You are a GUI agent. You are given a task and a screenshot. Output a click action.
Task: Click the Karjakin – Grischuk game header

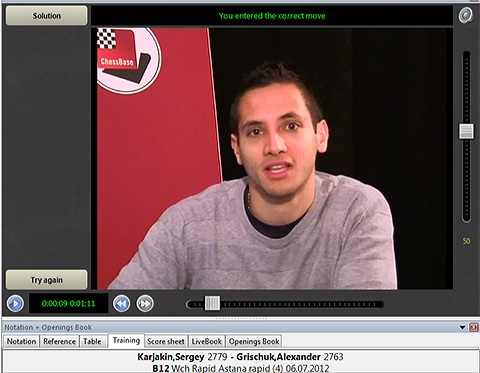tap(240, 357)
